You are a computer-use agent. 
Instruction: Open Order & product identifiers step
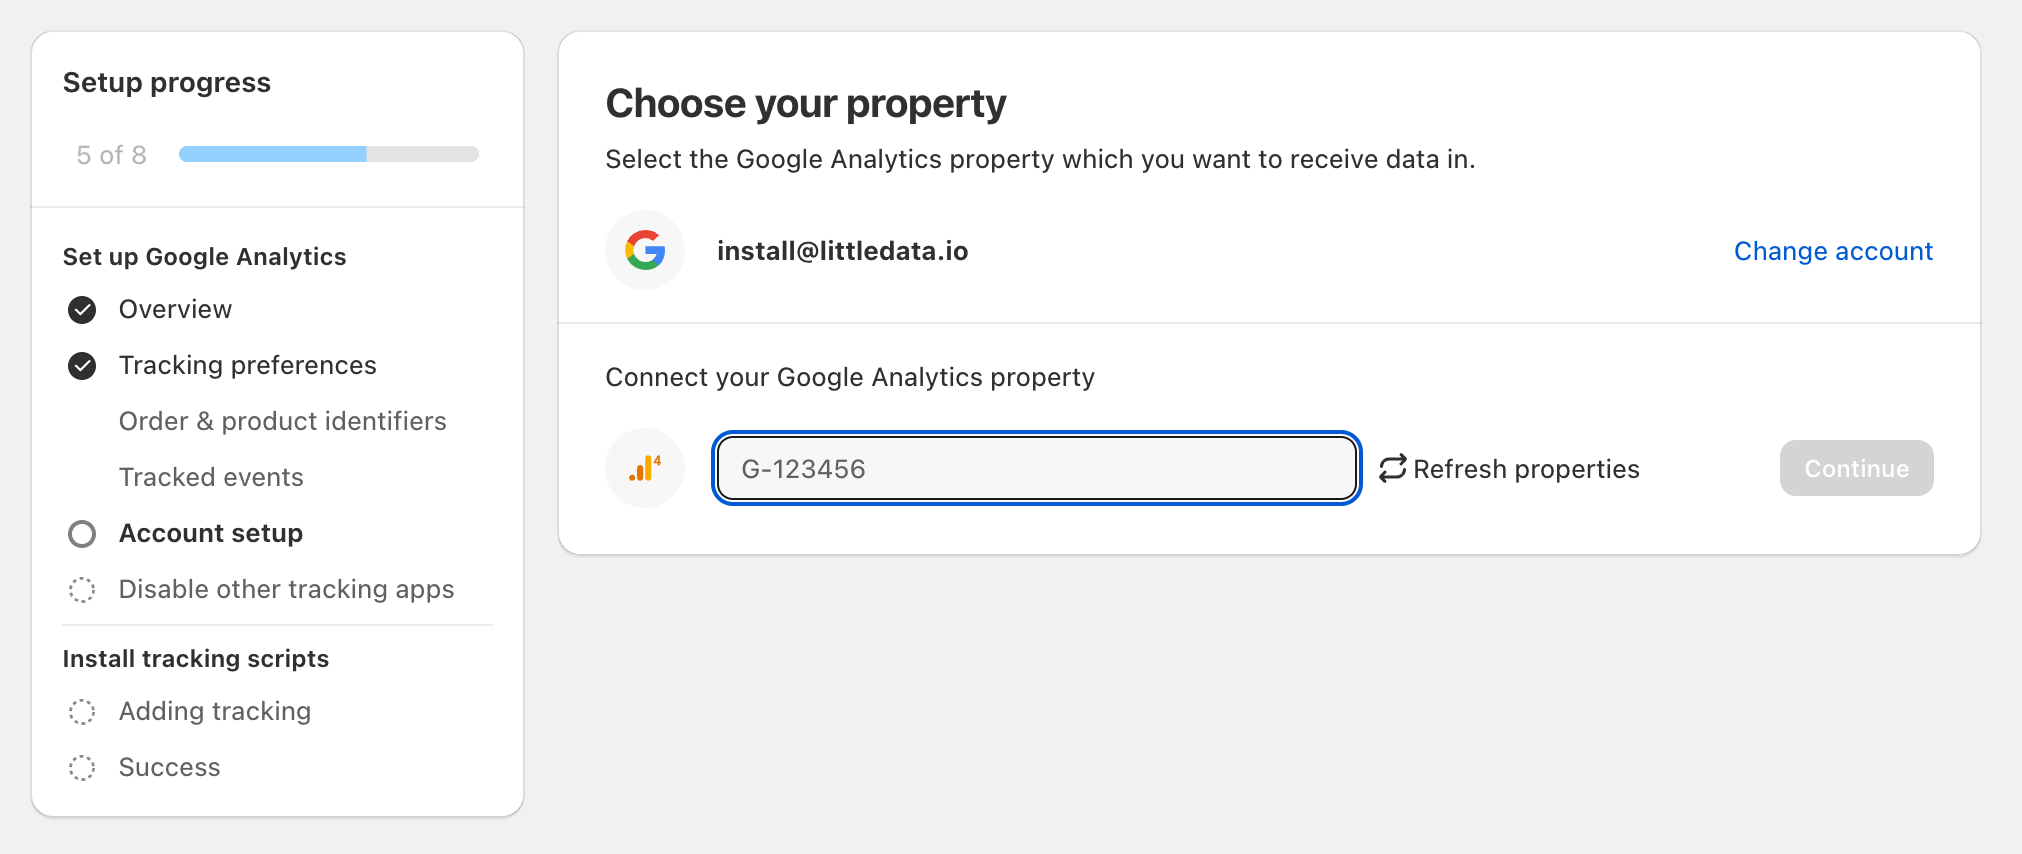click(282, 422)
